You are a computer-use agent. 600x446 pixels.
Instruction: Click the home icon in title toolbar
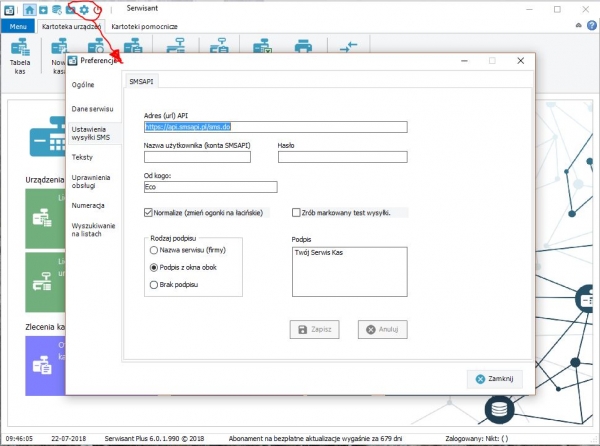[x=29, y=9]
